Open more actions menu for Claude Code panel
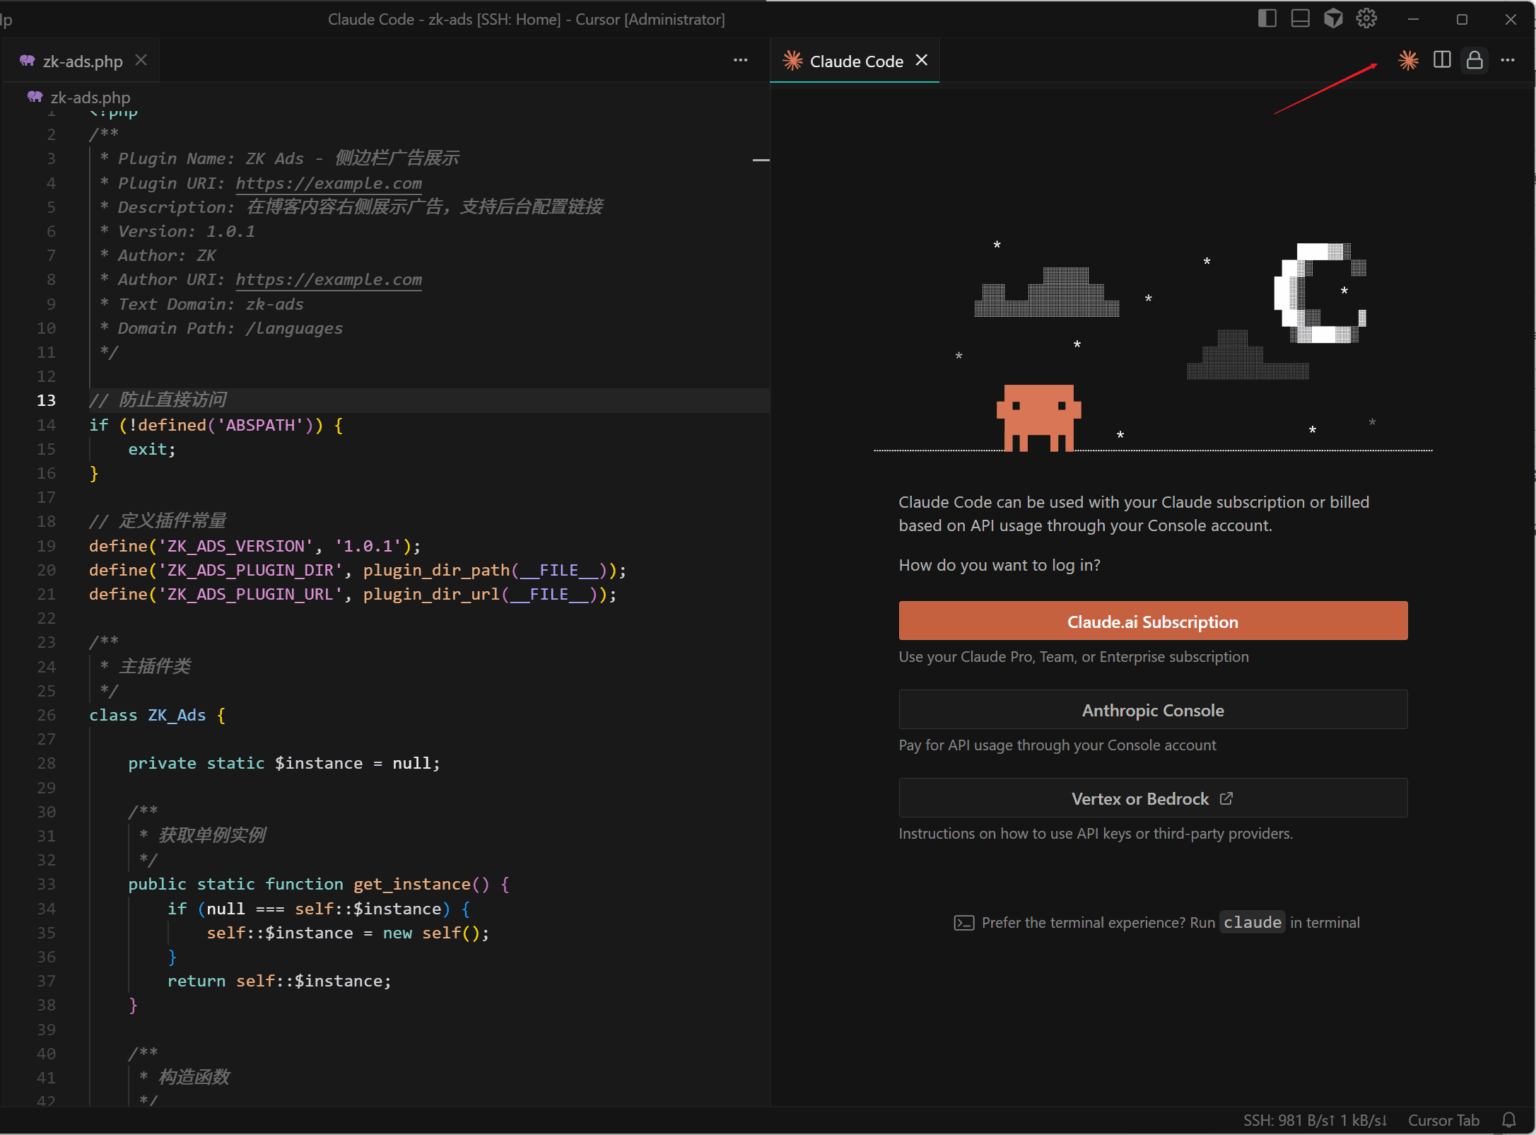Screen dimensions: 1536x1135 tap(1507, 60)
